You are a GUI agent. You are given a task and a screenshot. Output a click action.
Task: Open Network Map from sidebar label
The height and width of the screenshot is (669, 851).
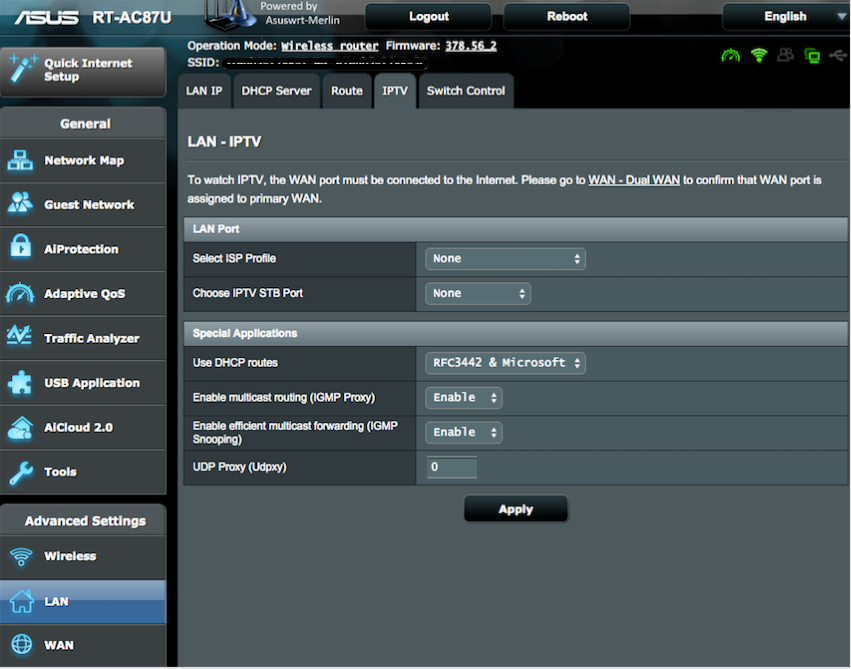[84, 161]
